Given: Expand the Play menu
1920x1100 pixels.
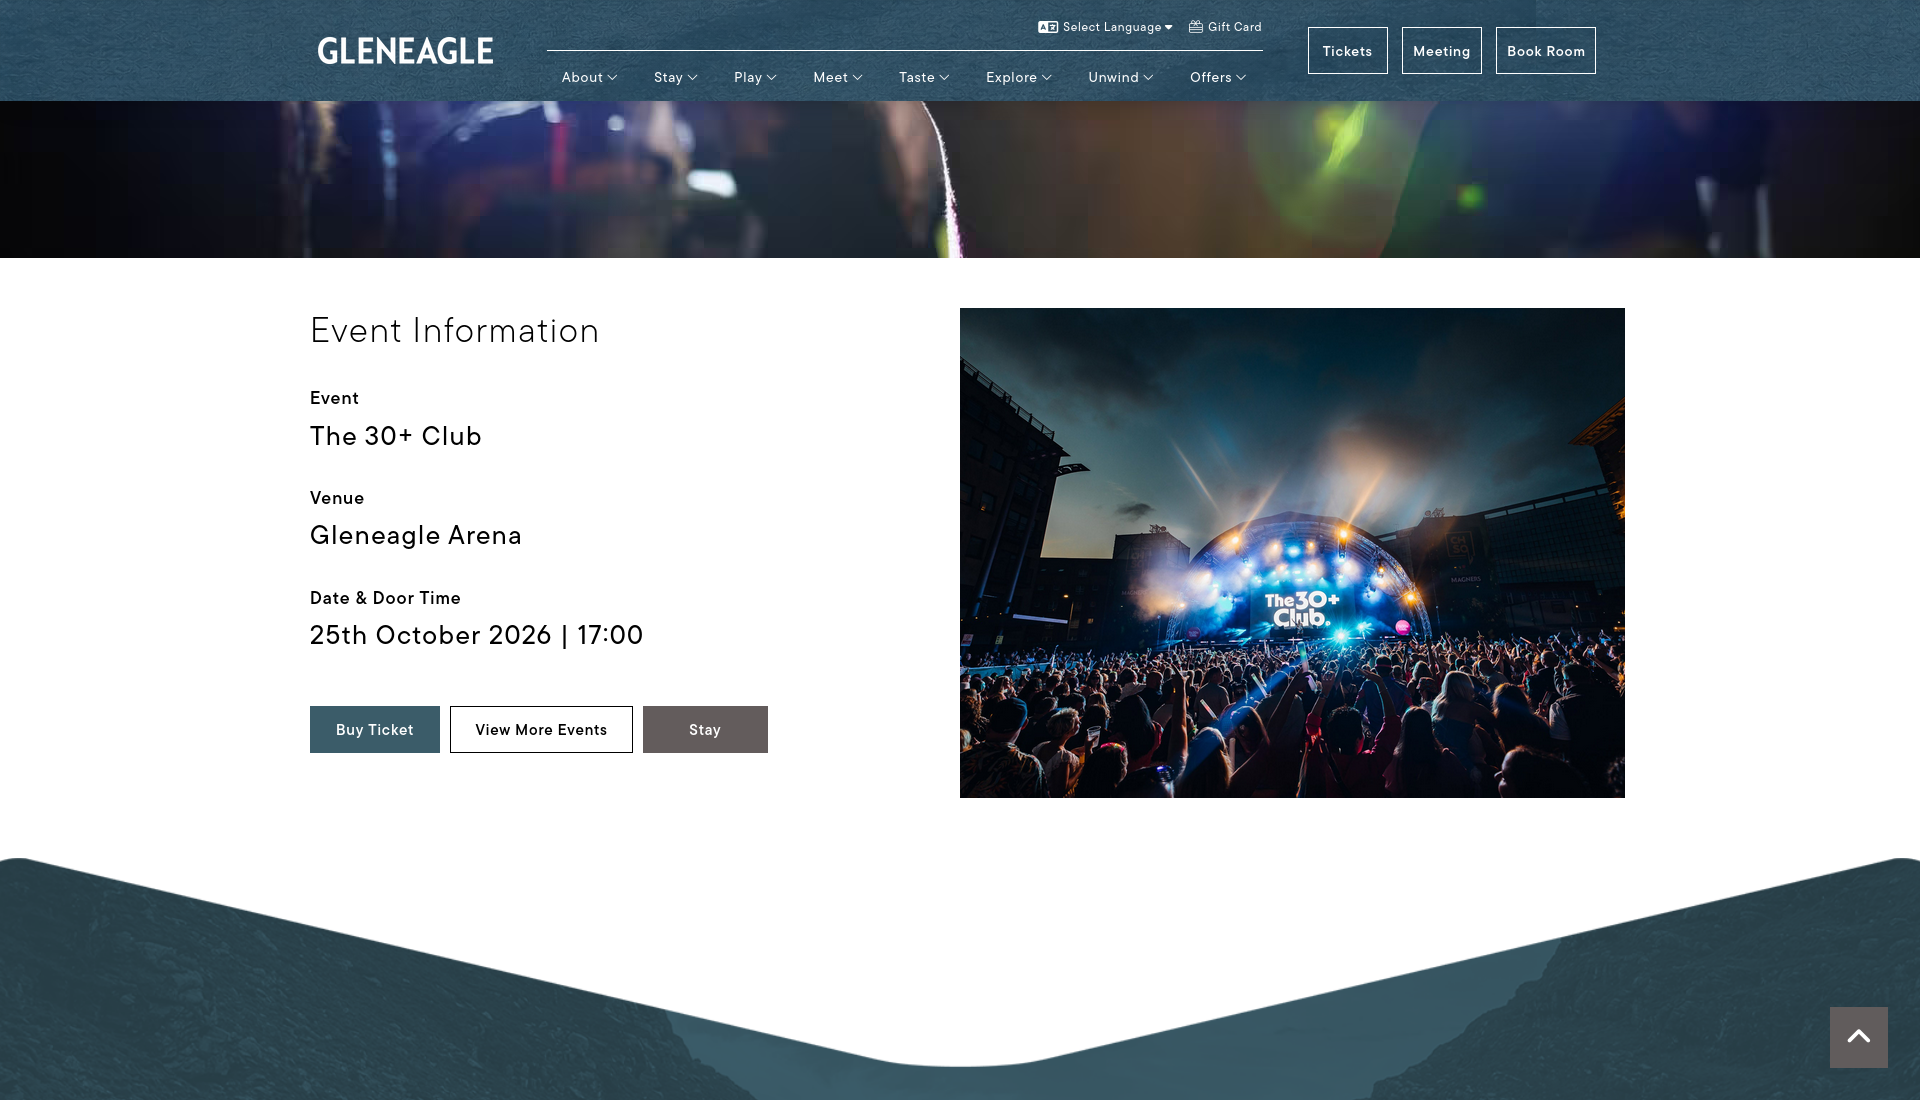Looking at the screenshot, I should [x=755, y=77].
